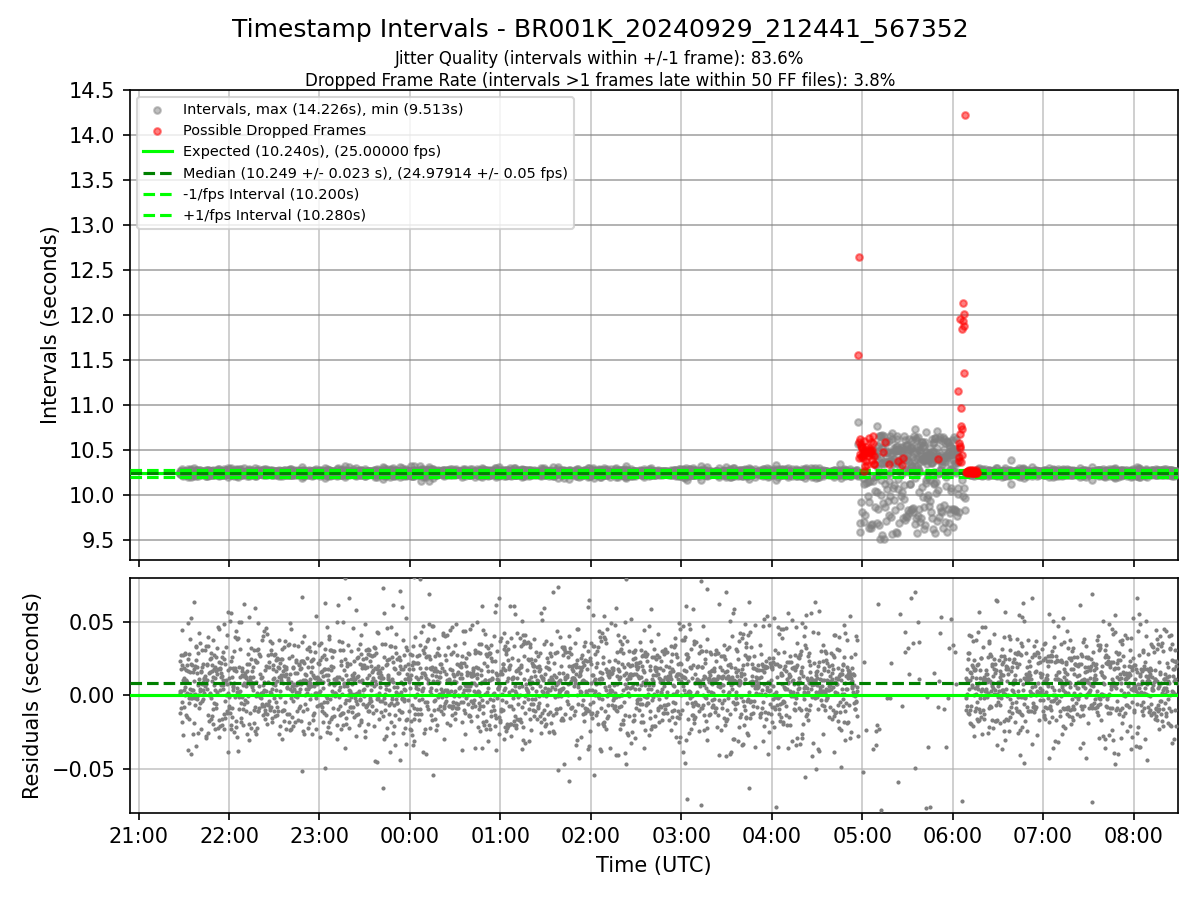Select the Jitter Quality 83.6% subtitle line
This screenshot has width=1200, height=900.
coord(599,59)
